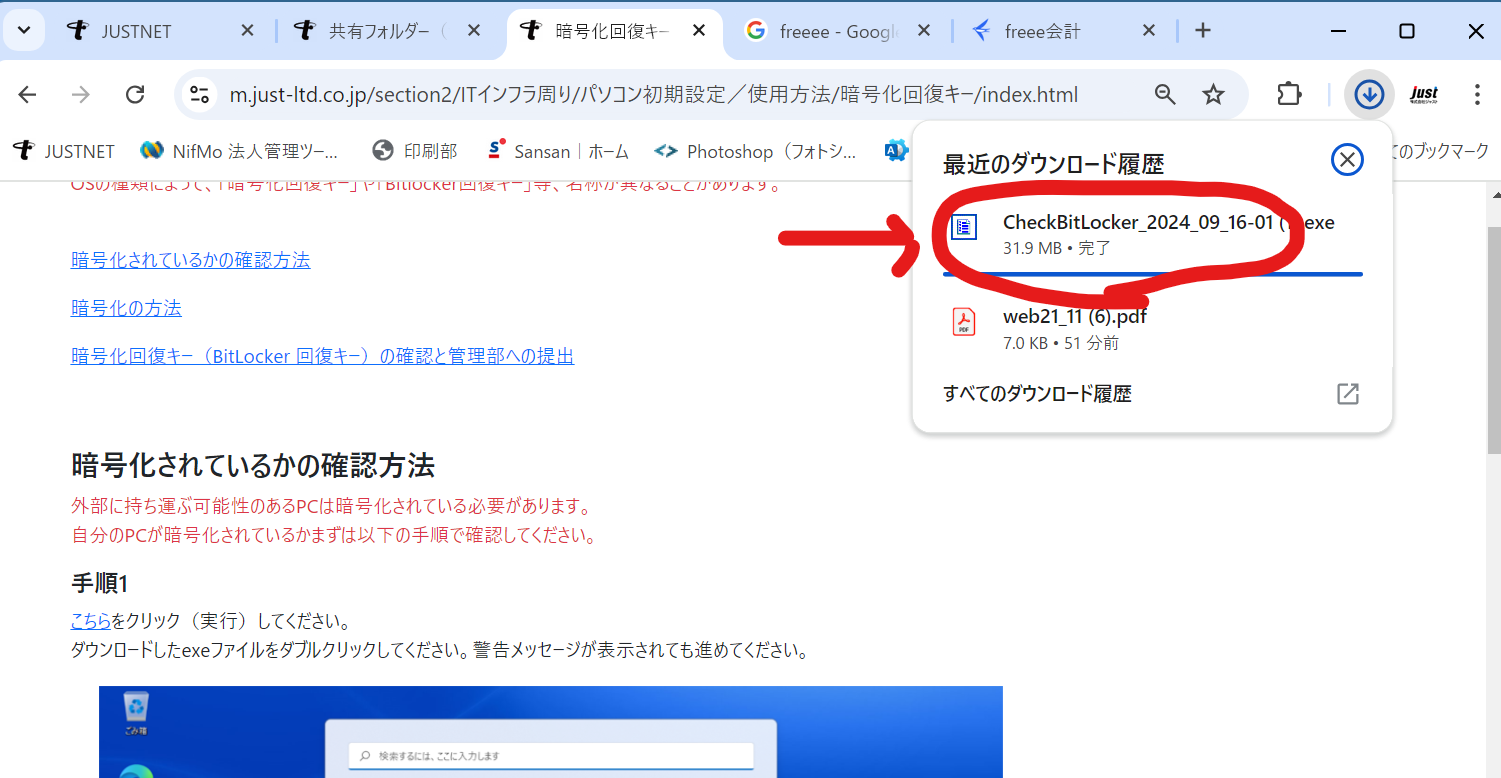Click the screenshot thumbnail of Windows search
This screenshot has height=778, width=1501.
(x=551, y=732)
